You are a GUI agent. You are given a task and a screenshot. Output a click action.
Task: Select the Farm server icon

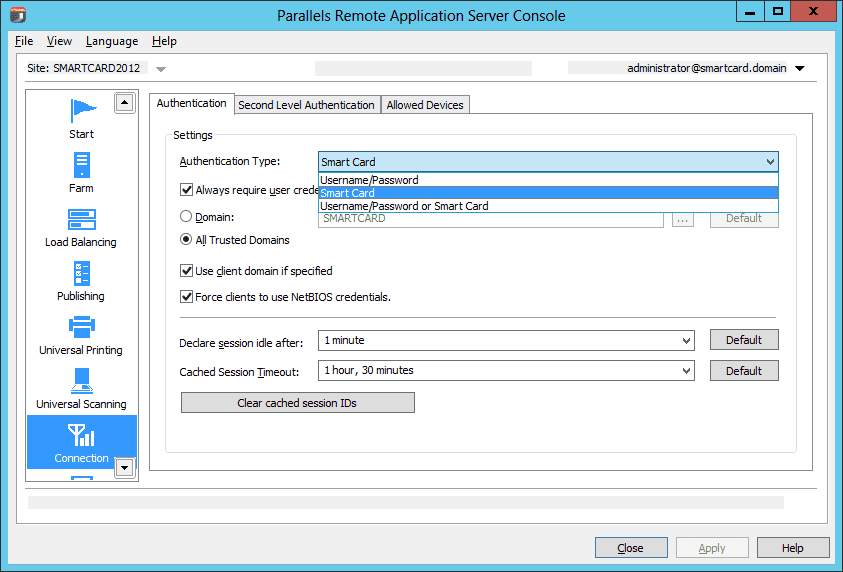tap(82, 165)
